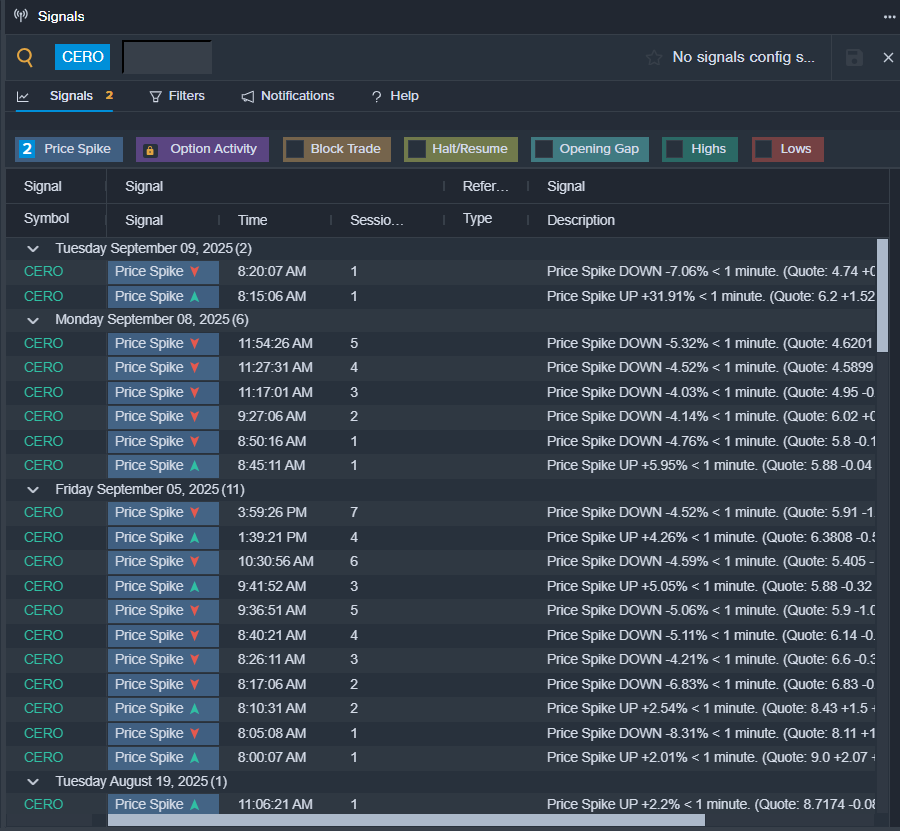The width and height of the screenshot is (900, 831).
Task: Enable the Highs signal filter
Action: click(700, 149)
